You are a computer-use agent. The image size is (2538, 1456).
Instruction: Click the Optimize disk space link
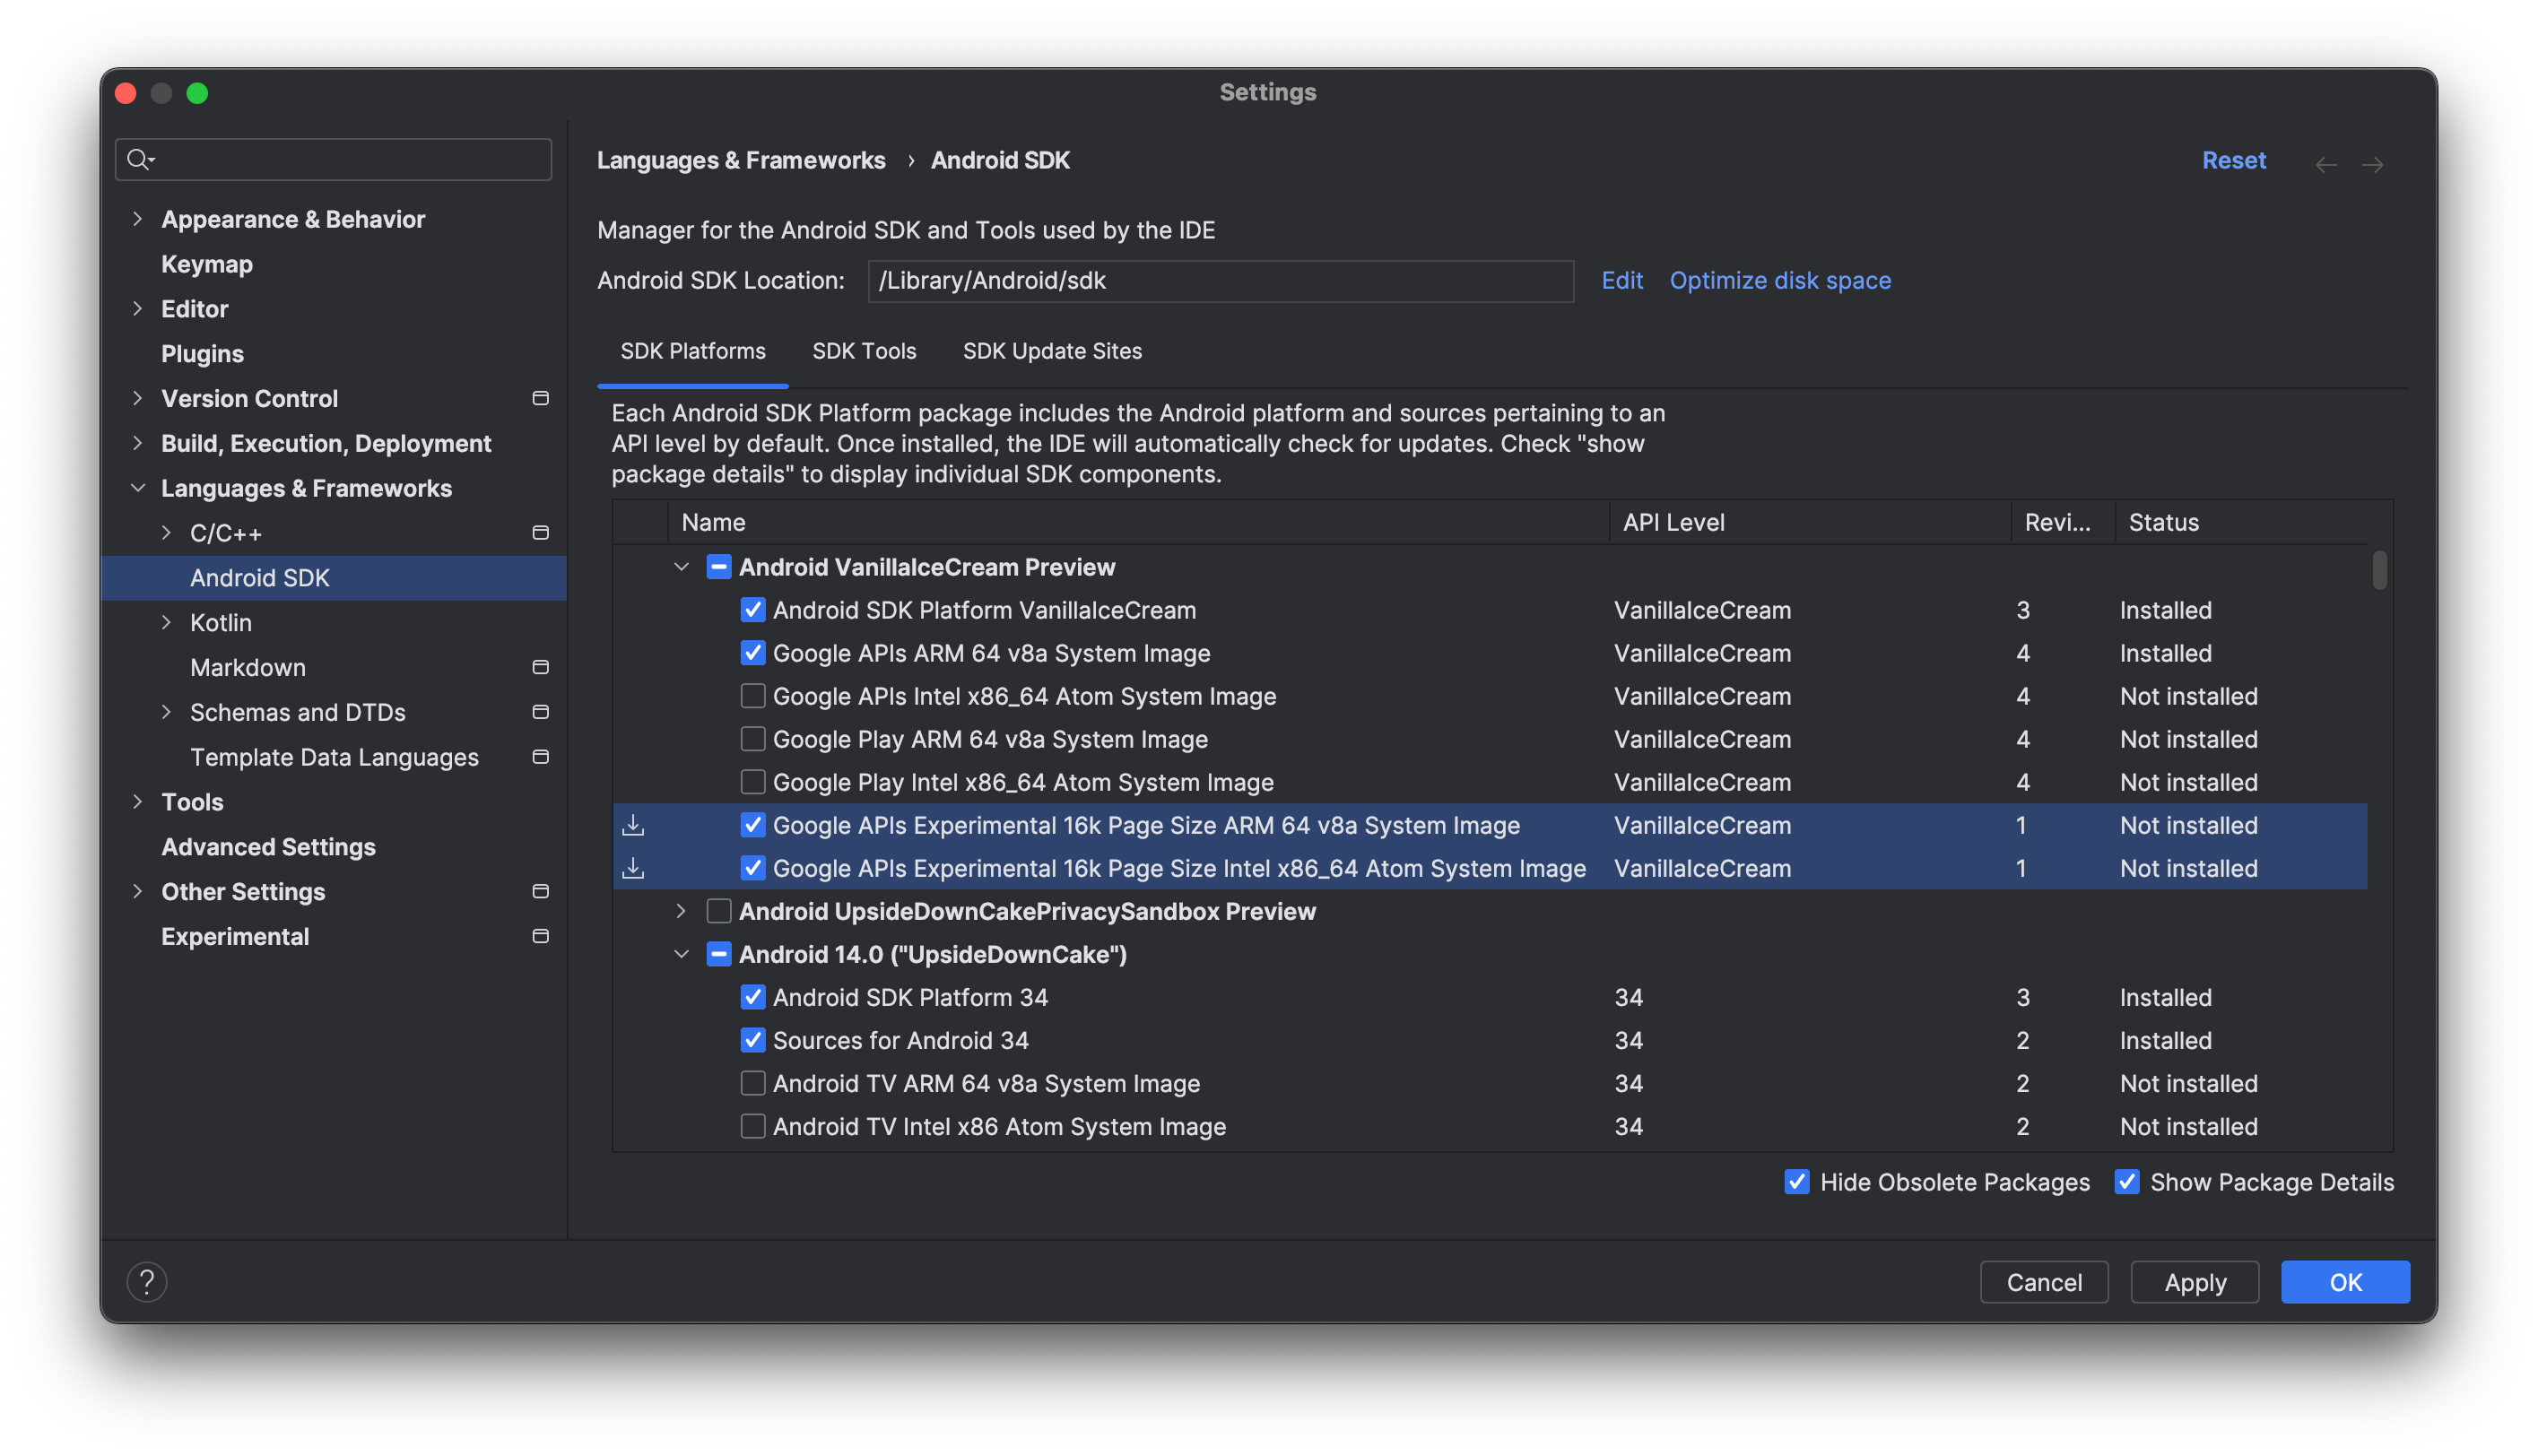(1781, 279)
